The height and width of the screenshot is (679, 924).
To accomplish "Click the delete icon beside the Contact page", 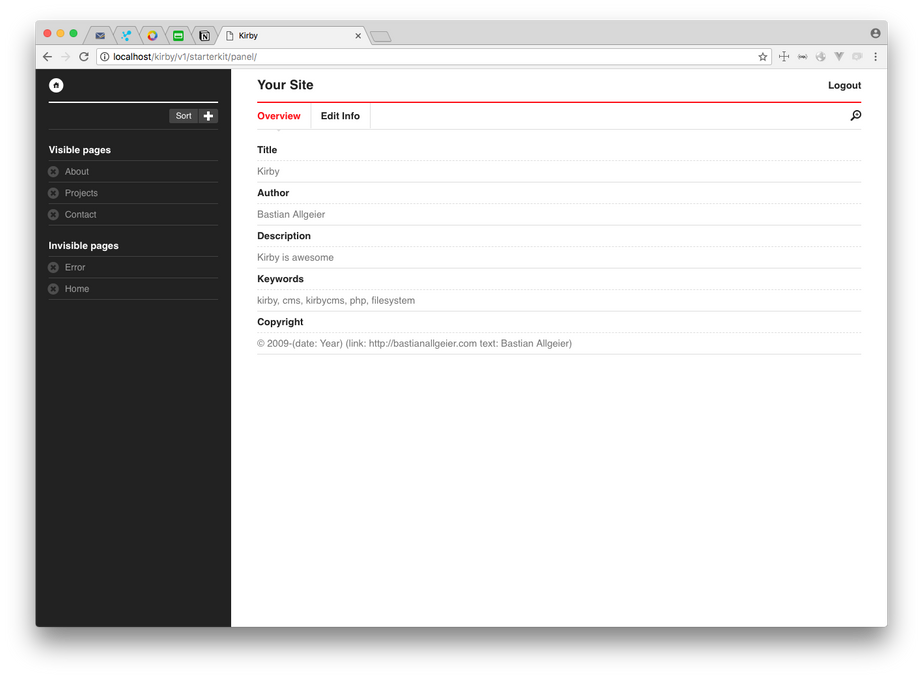I will click(53, 214).
